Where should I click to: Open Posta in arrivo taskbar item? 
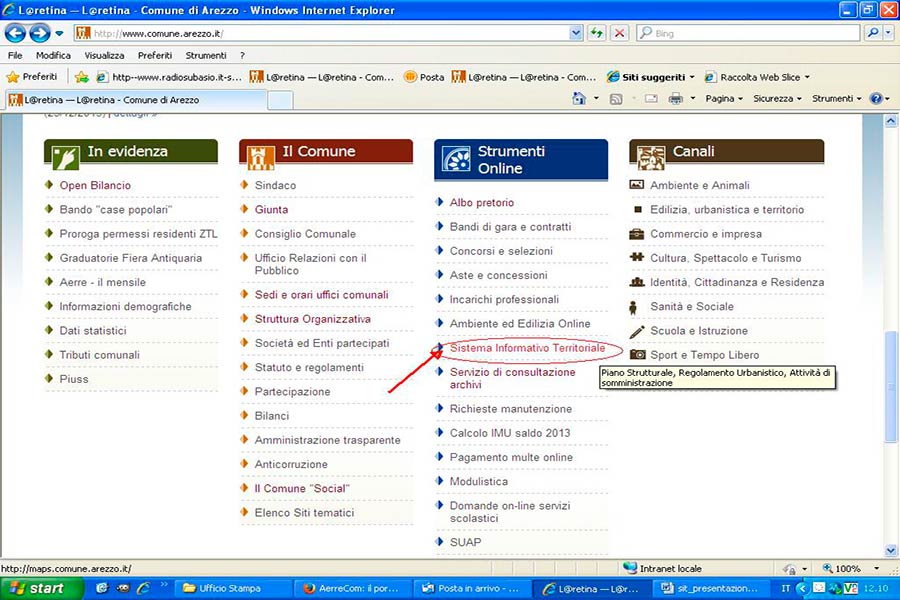point(471,589)
